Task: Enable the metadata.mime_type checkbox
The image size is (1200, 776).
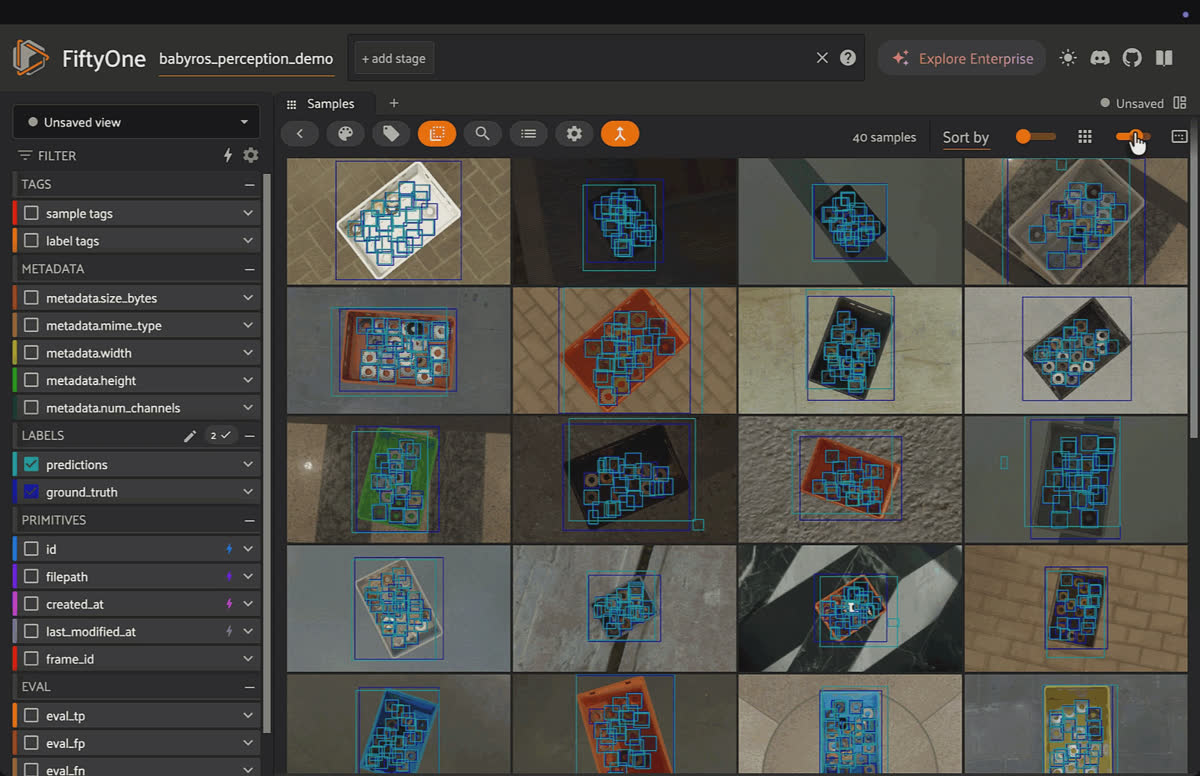Action: 31,326
